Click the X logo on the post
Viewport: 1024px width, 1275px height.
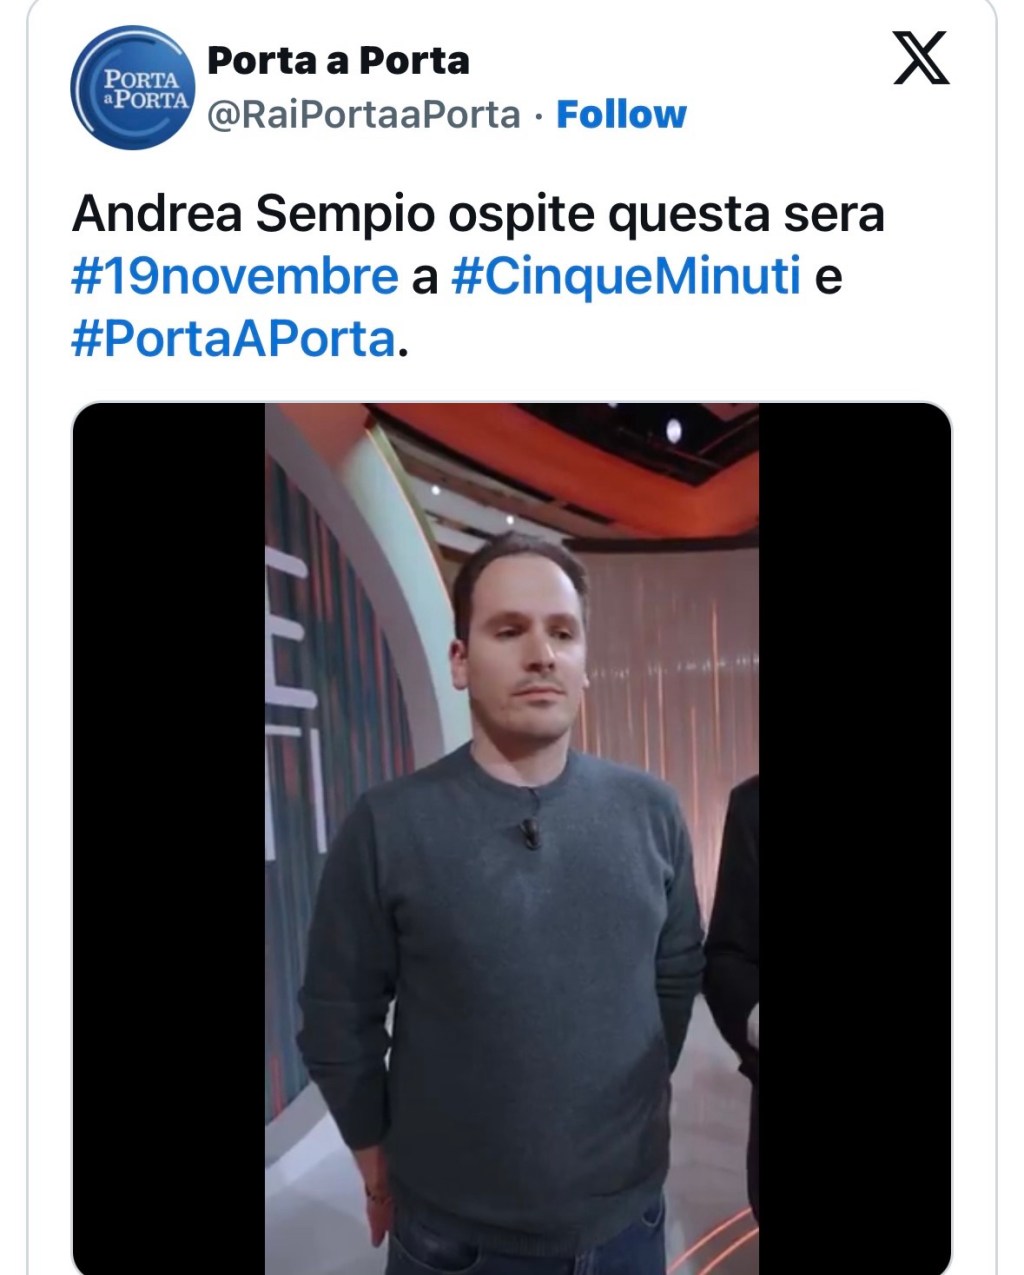(920, 59)
